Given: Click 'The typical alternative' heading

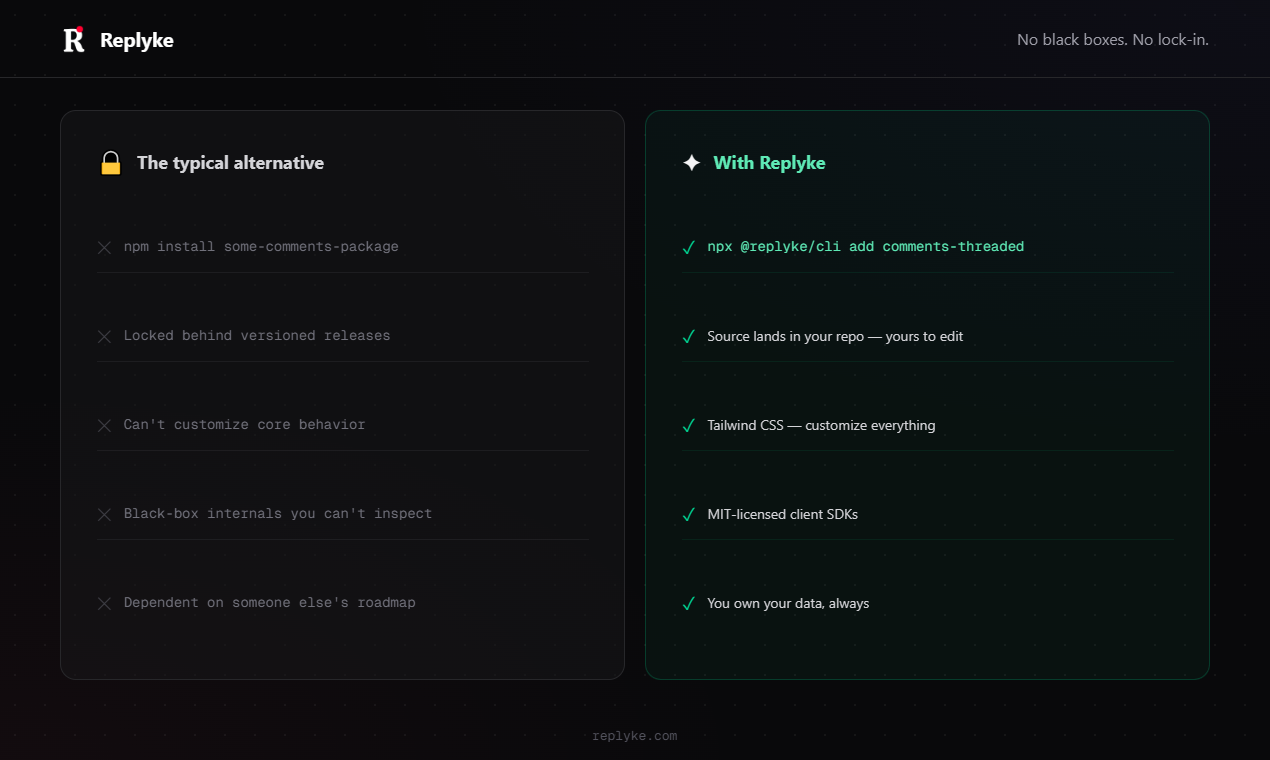Looking at the screenshot, I should (x=230, y=163).
